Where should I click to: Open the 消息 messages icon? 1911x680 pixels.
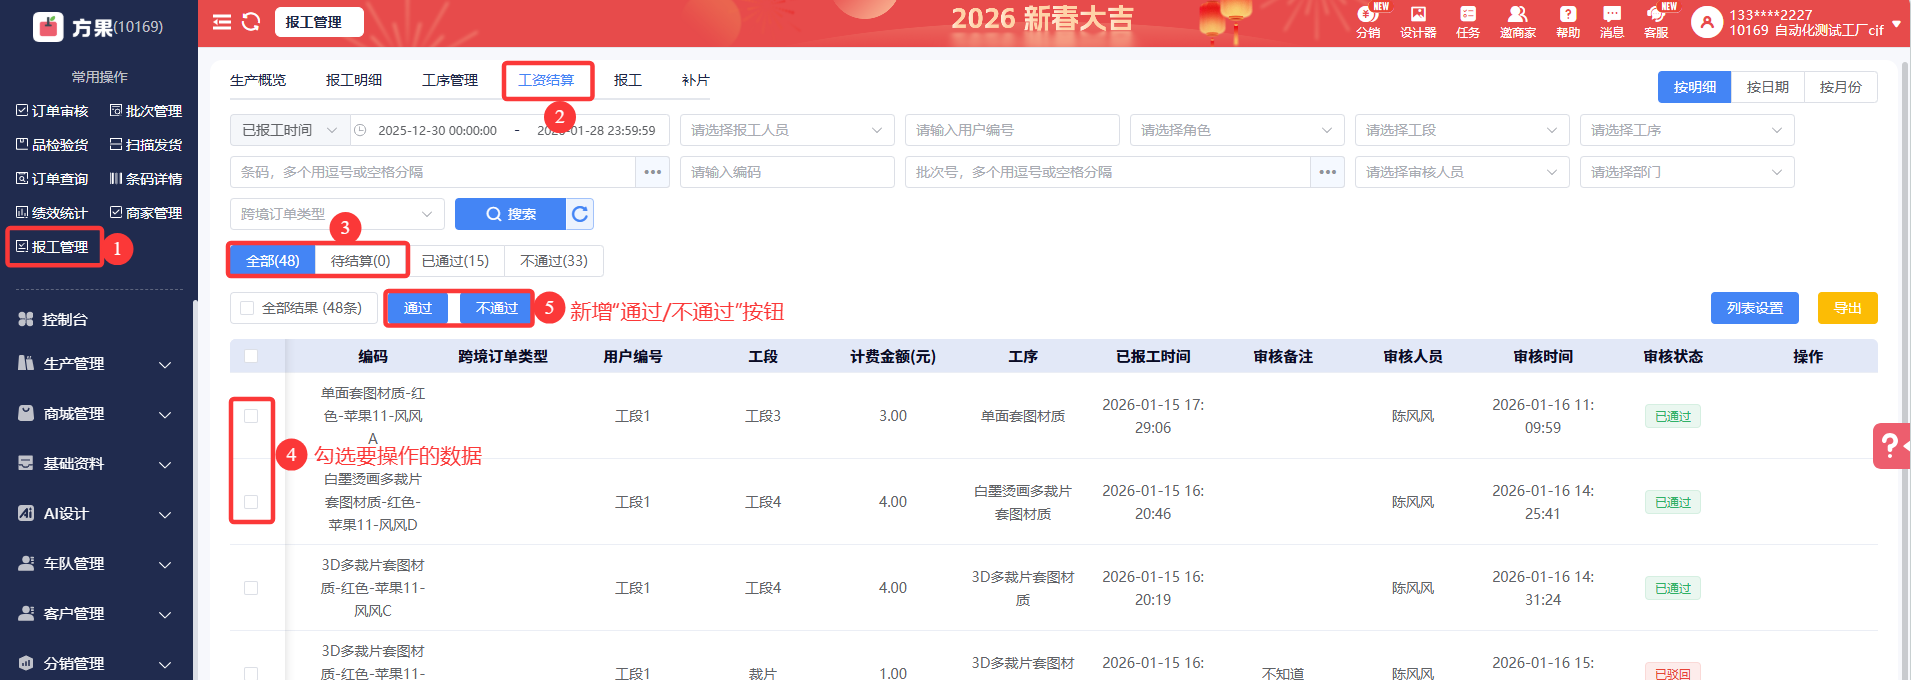pos(1611,21)
